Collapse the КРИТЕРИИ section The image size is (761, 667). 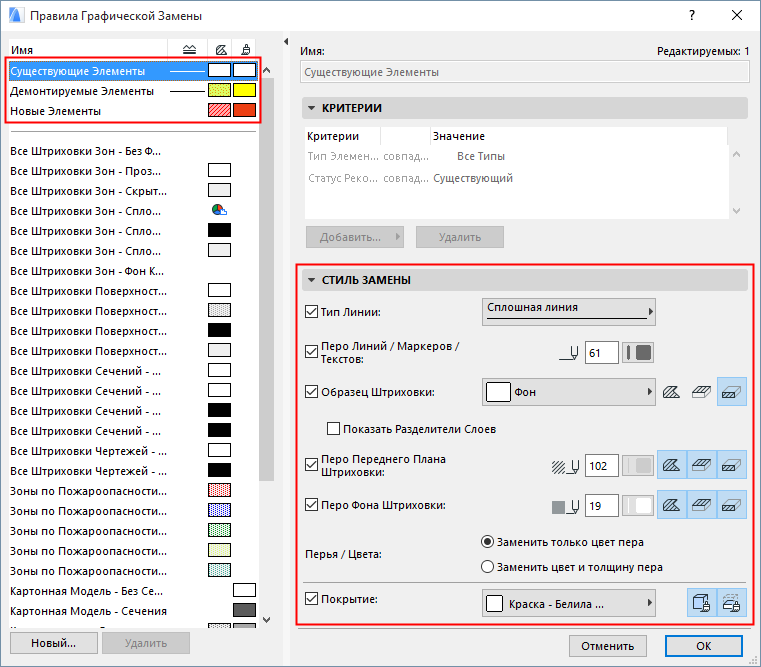tap(312, 108)
